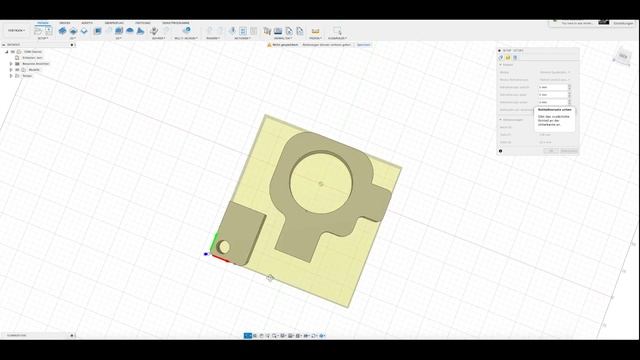Select the dome-shaped 3D strategy icon
This screenshot has width=640, height=360.
[130, 31]
